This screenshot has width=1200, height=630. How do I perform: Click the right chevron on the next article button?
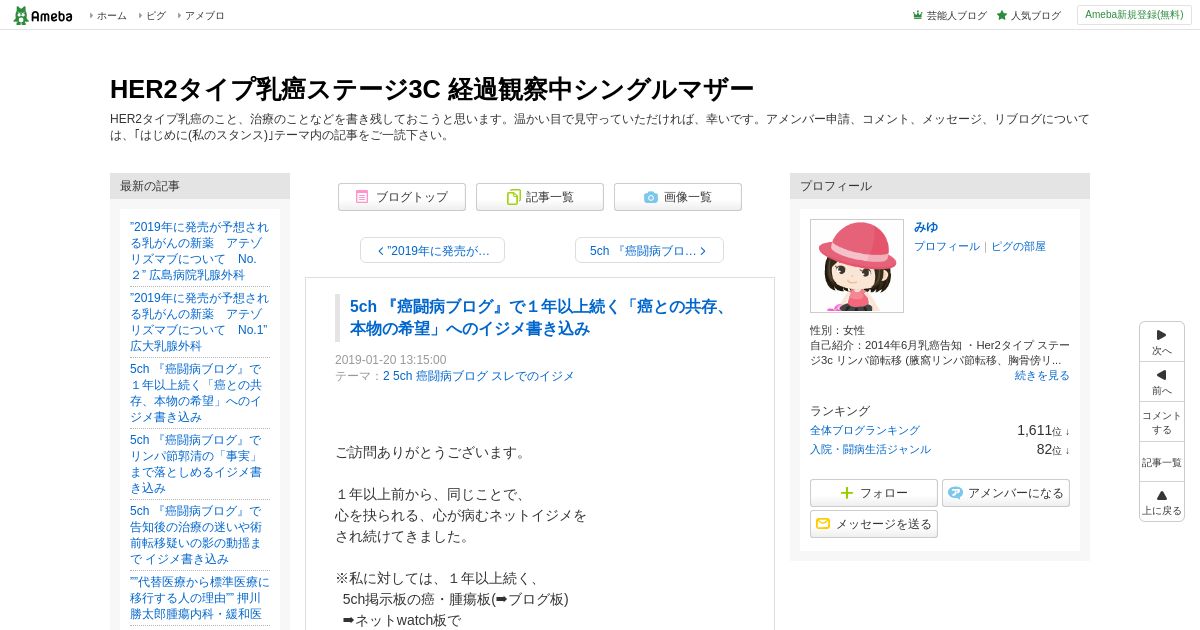(703, 251)
